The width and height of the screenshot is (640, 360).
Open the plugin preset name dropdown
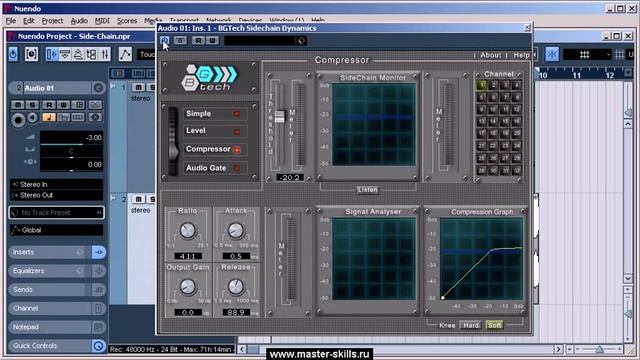[x=260, y=40]
